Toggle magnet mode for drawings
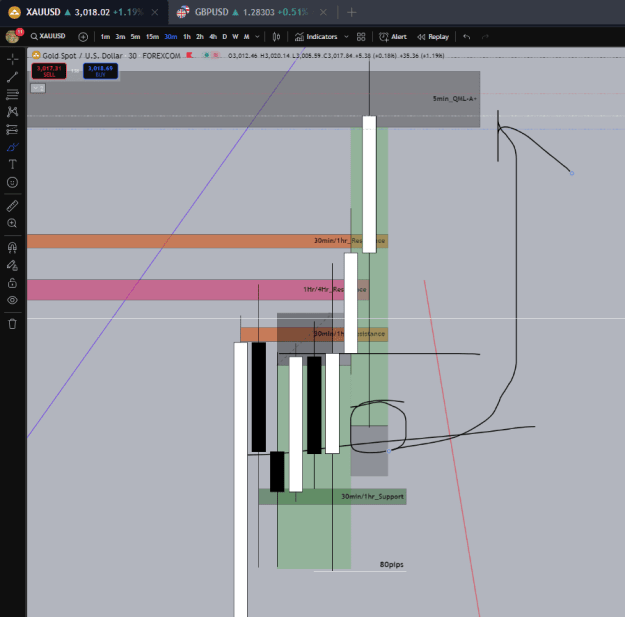Screen dimensions: 625x617 click(12, 248)
